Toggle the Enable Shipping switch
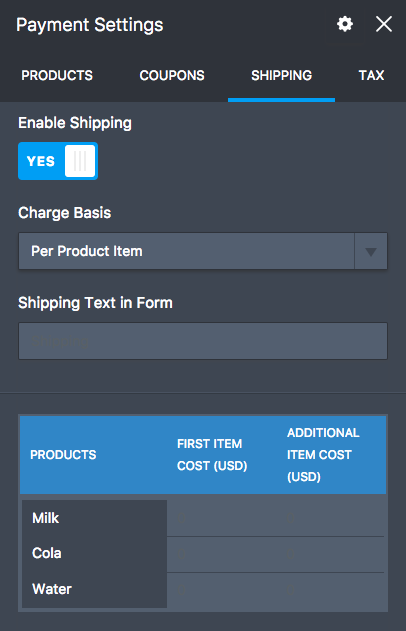Viewport: 406px width, 631px height. pos(58,161)
